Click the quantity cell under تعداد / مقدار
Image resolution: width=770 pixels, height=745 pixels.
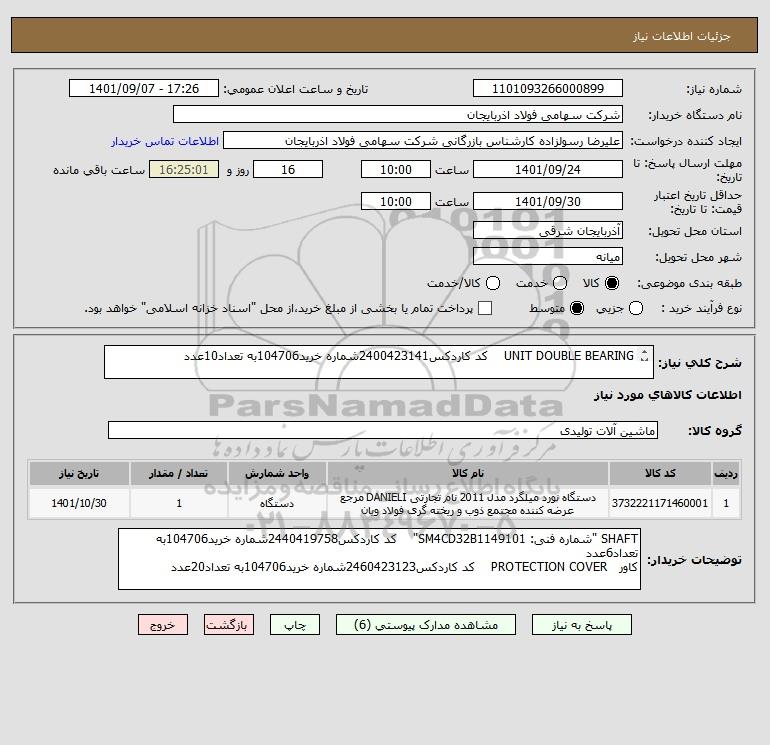coord(179,503)
